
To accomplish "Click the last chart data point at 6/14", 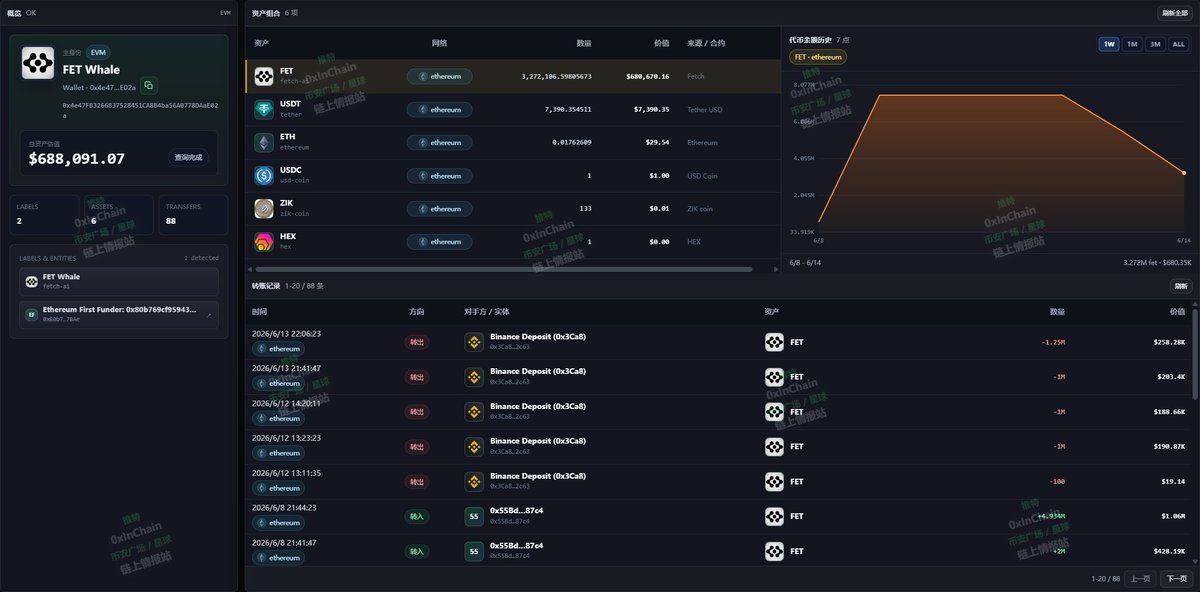I will (x=1184, y=173).
